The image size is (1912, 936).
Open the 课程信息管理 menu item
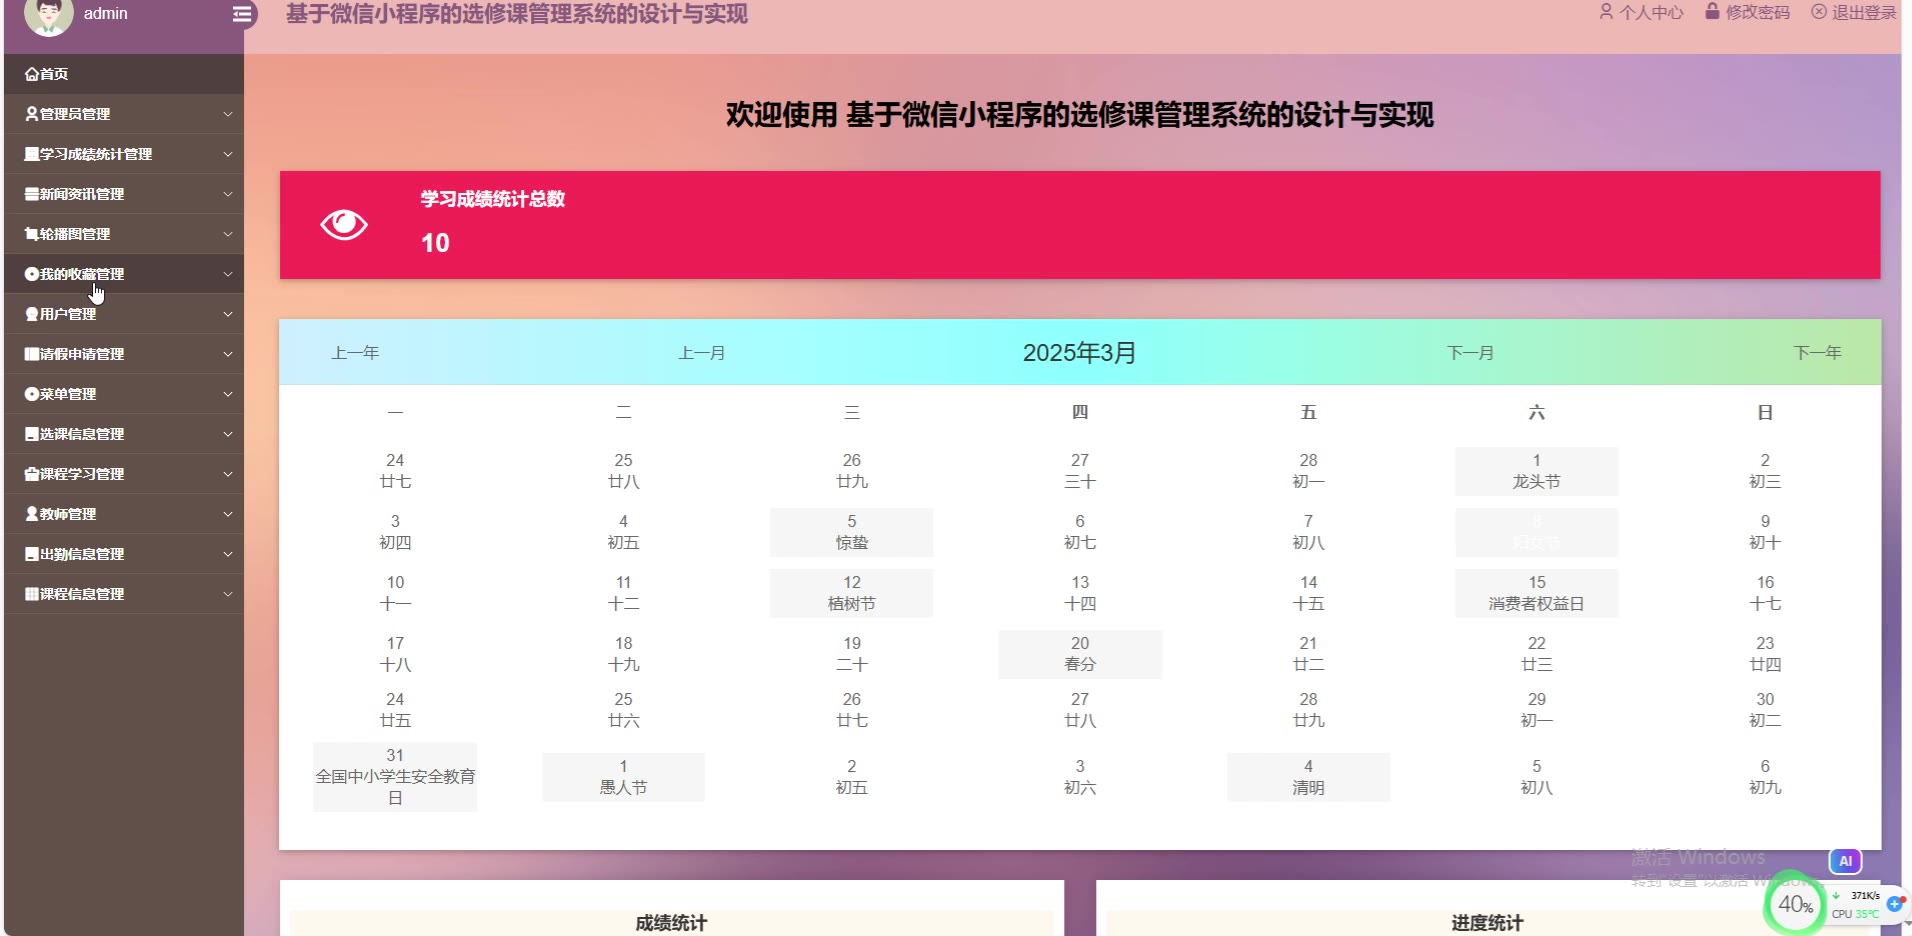[x=124, y=594]
